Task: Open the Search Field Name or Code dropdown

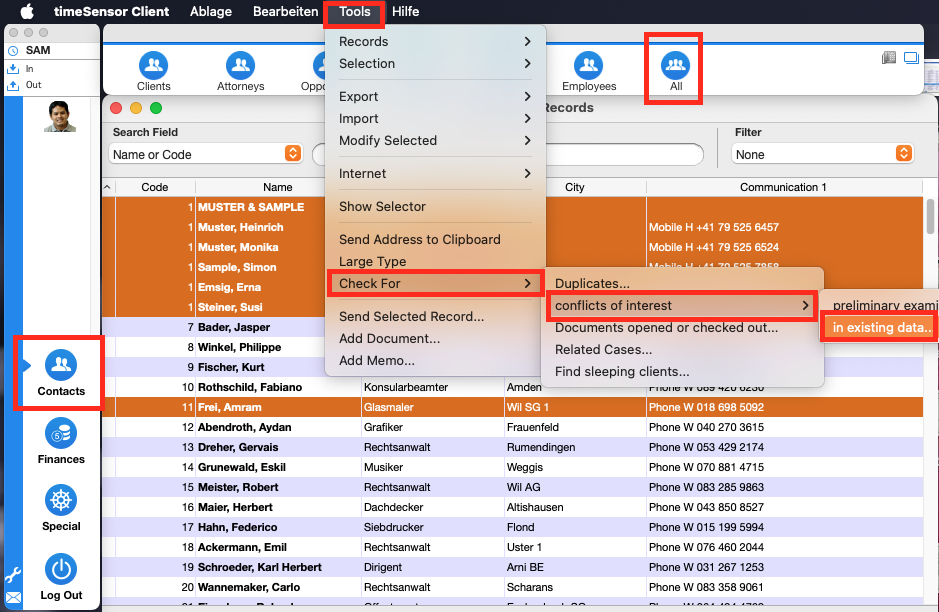Action: (206, 154)
